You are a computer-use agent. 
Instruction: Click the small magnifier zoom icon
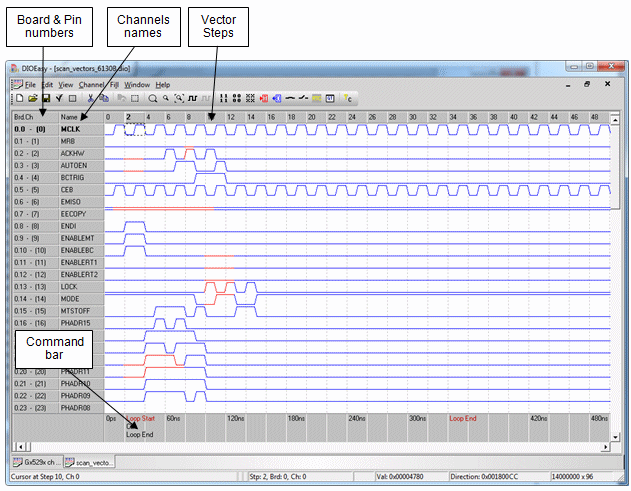point(165,98)
